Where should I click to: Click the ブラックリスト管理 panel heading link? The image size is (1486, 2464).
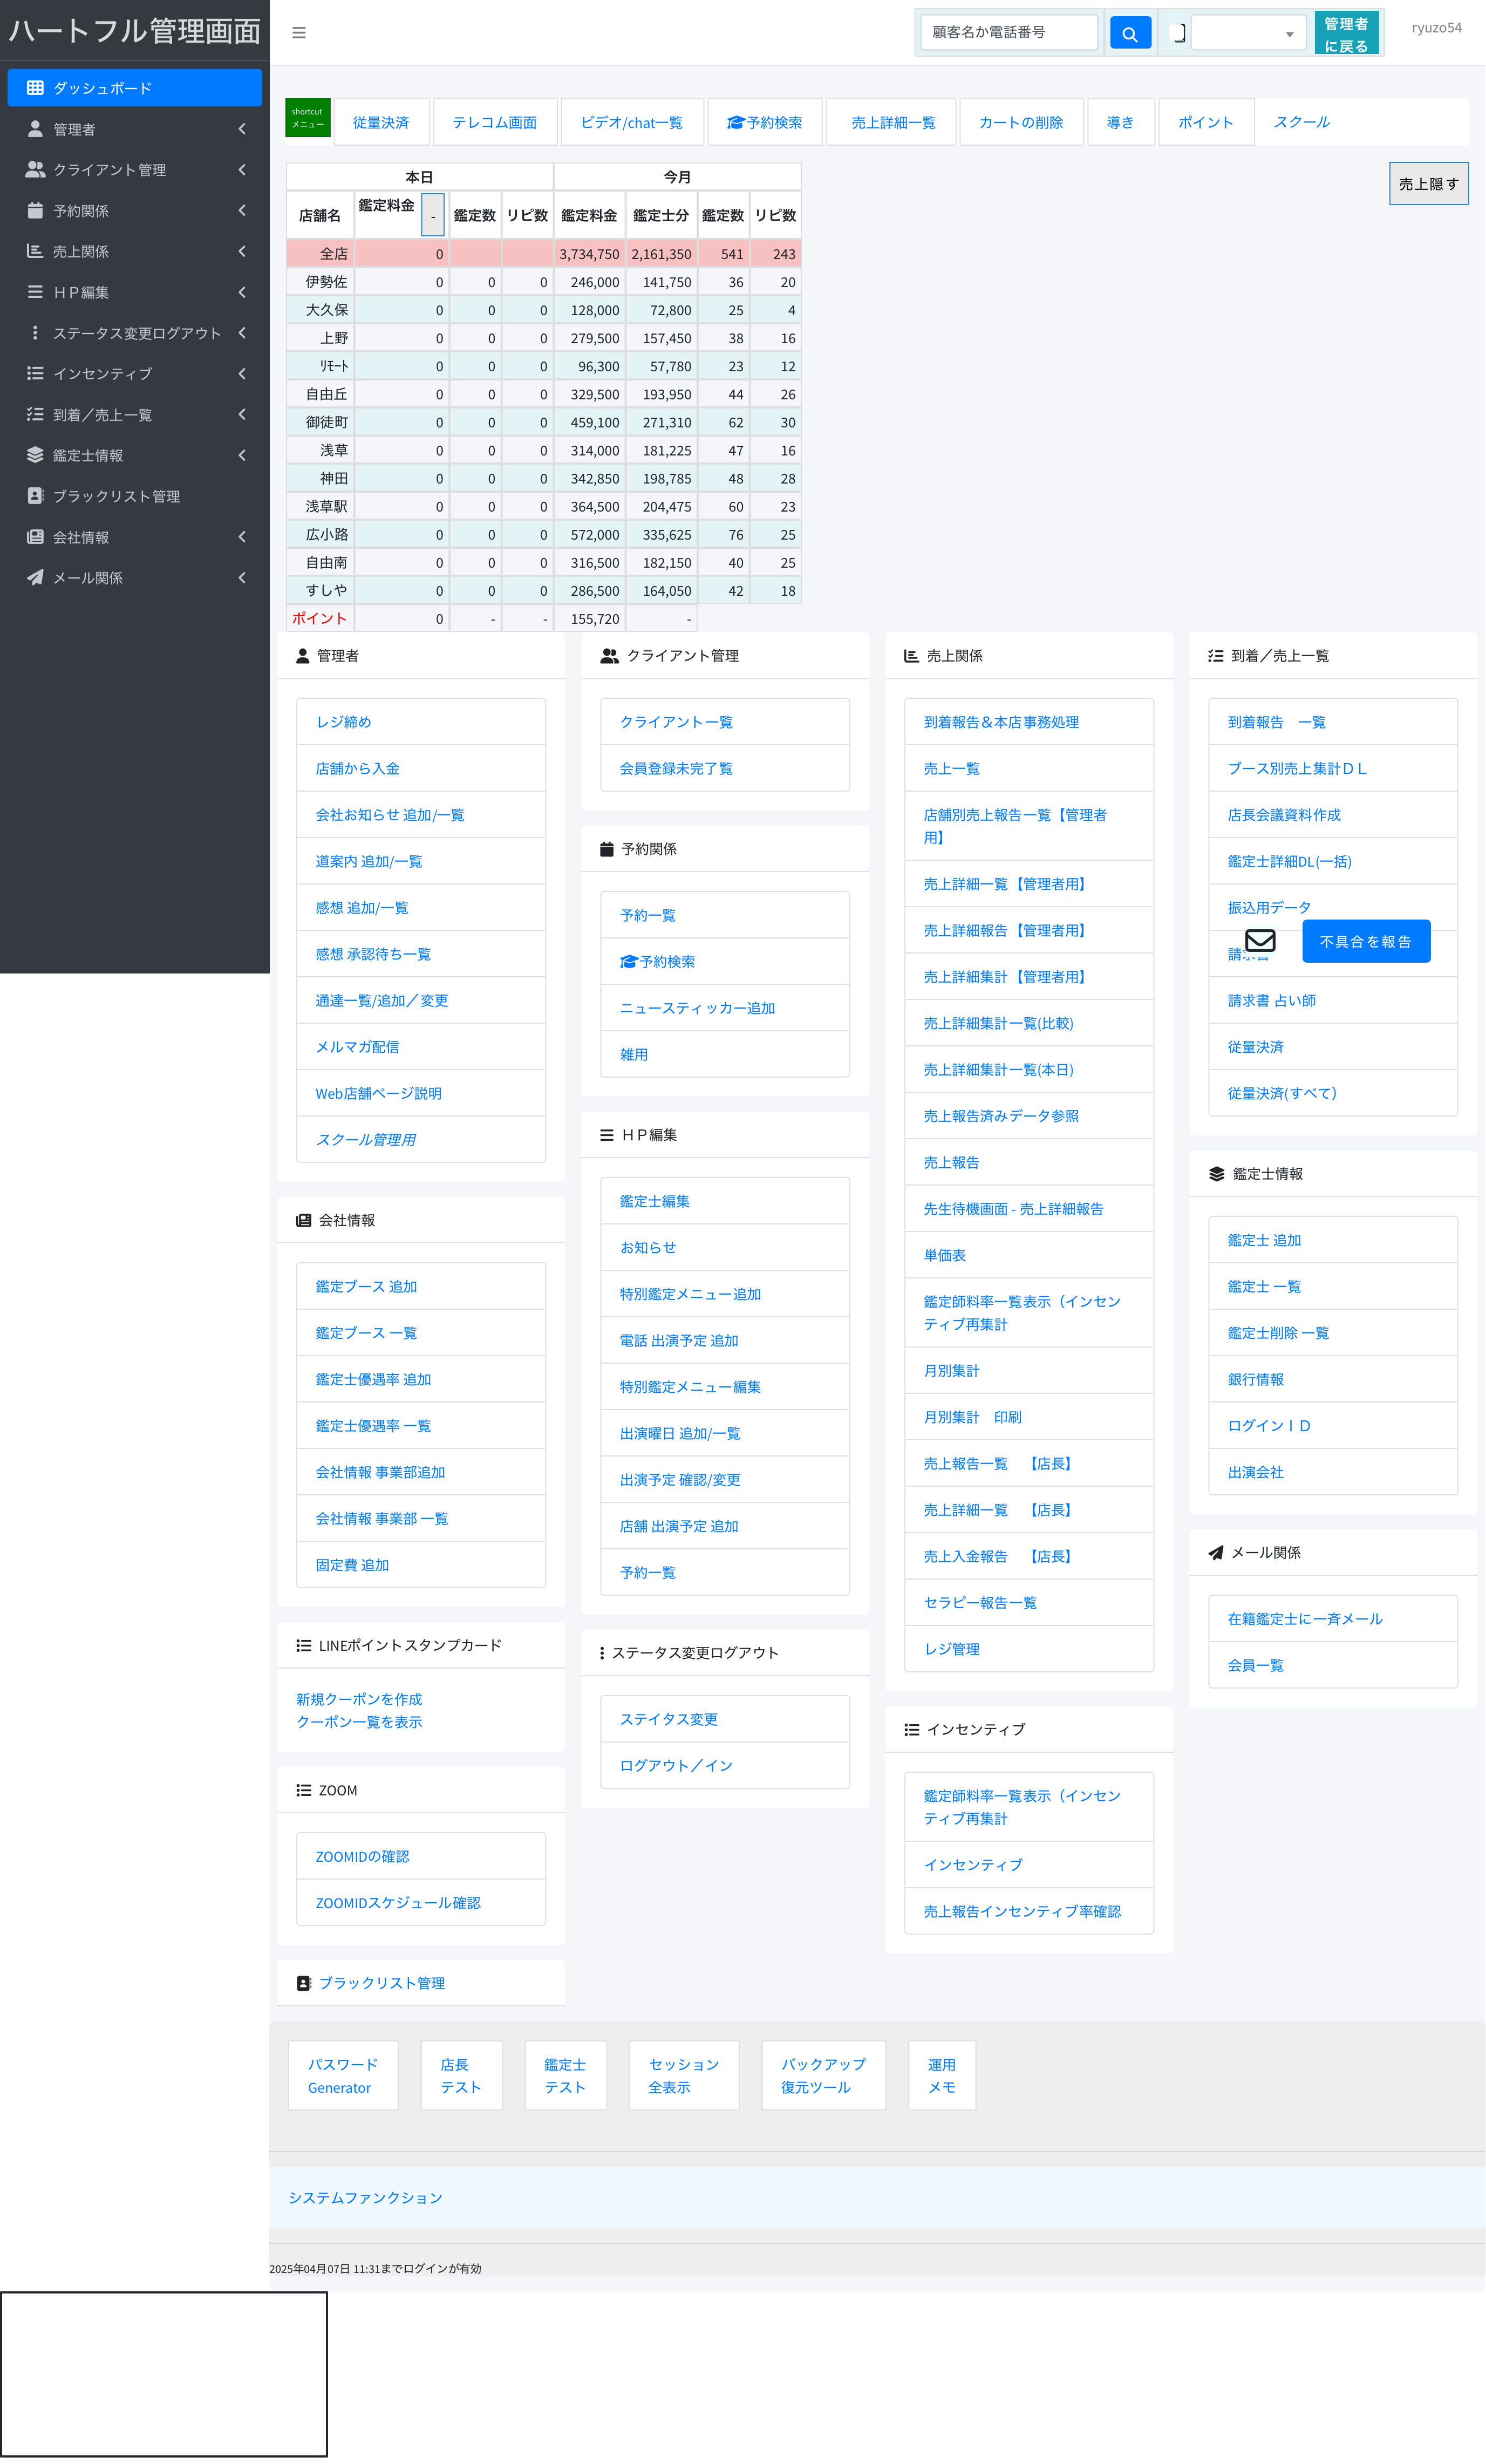381,1982
